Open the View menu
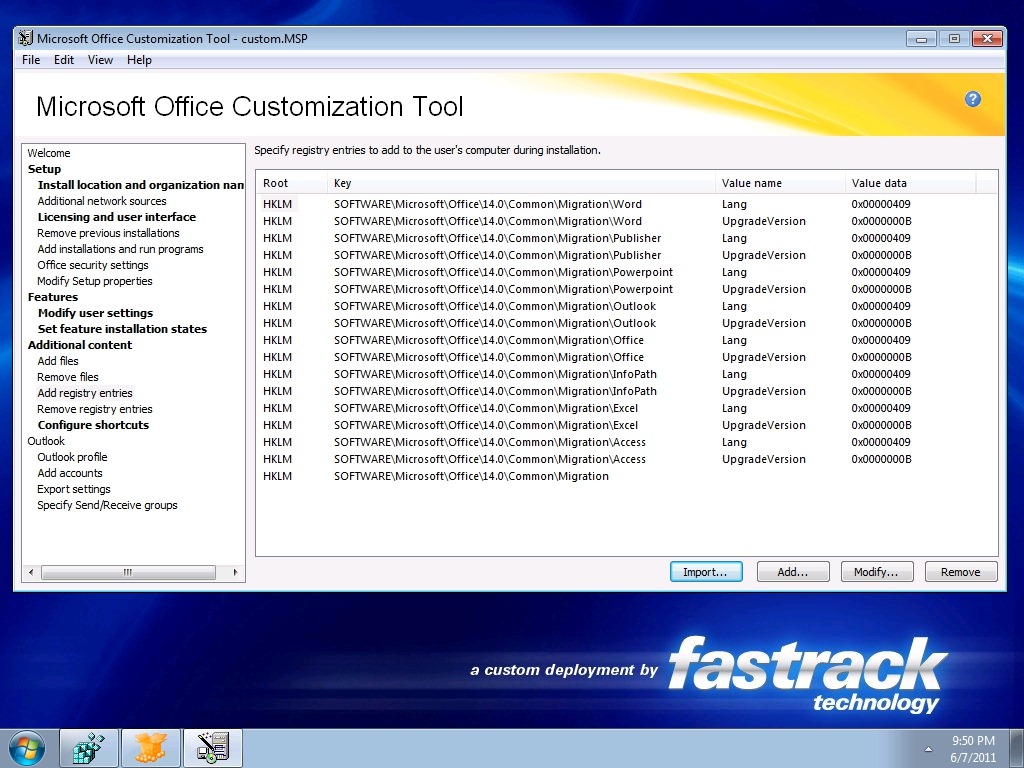Screen dimensions: 1024x768 click(x=100, y=60)
